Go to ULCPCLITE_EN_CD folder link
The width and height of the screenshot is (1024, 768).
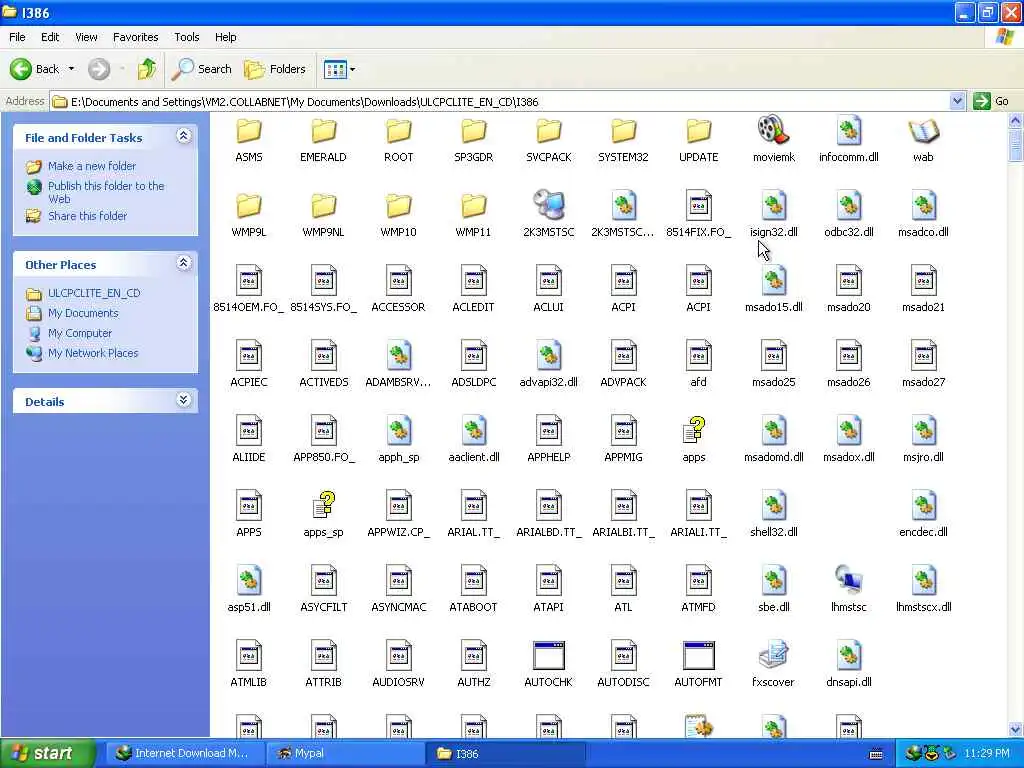(x=94, y=293)
